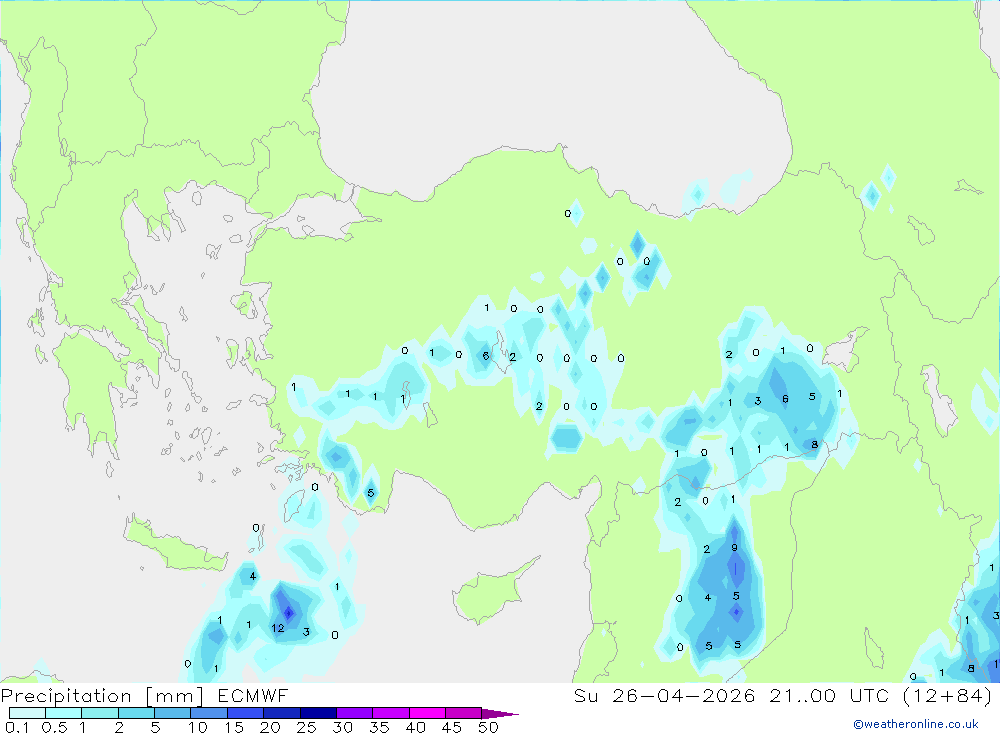Click the '15' legend scale label
Image resolution: width=1000 pixels, height=733 pixels.
point(233,727)
